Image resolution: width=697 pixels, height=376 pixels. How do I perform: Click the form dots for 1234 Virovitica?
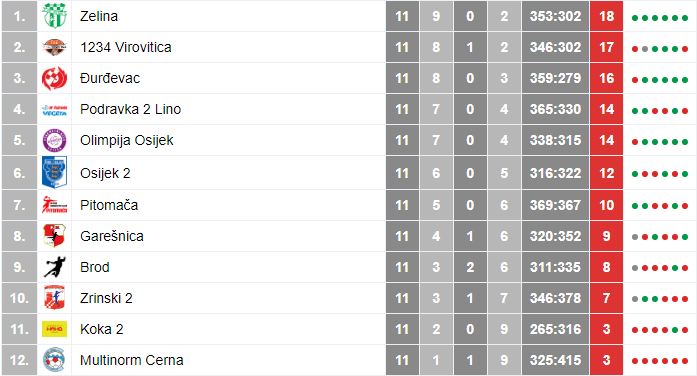coord(660,49)
